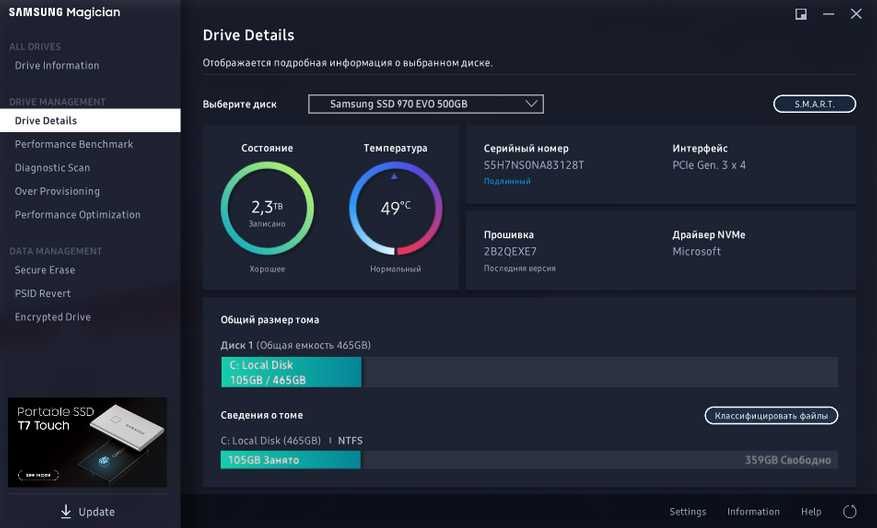Click the C: Local Disk 105GB/465GB bar
Screen dimensions: 877x528
tap(291, 372)
